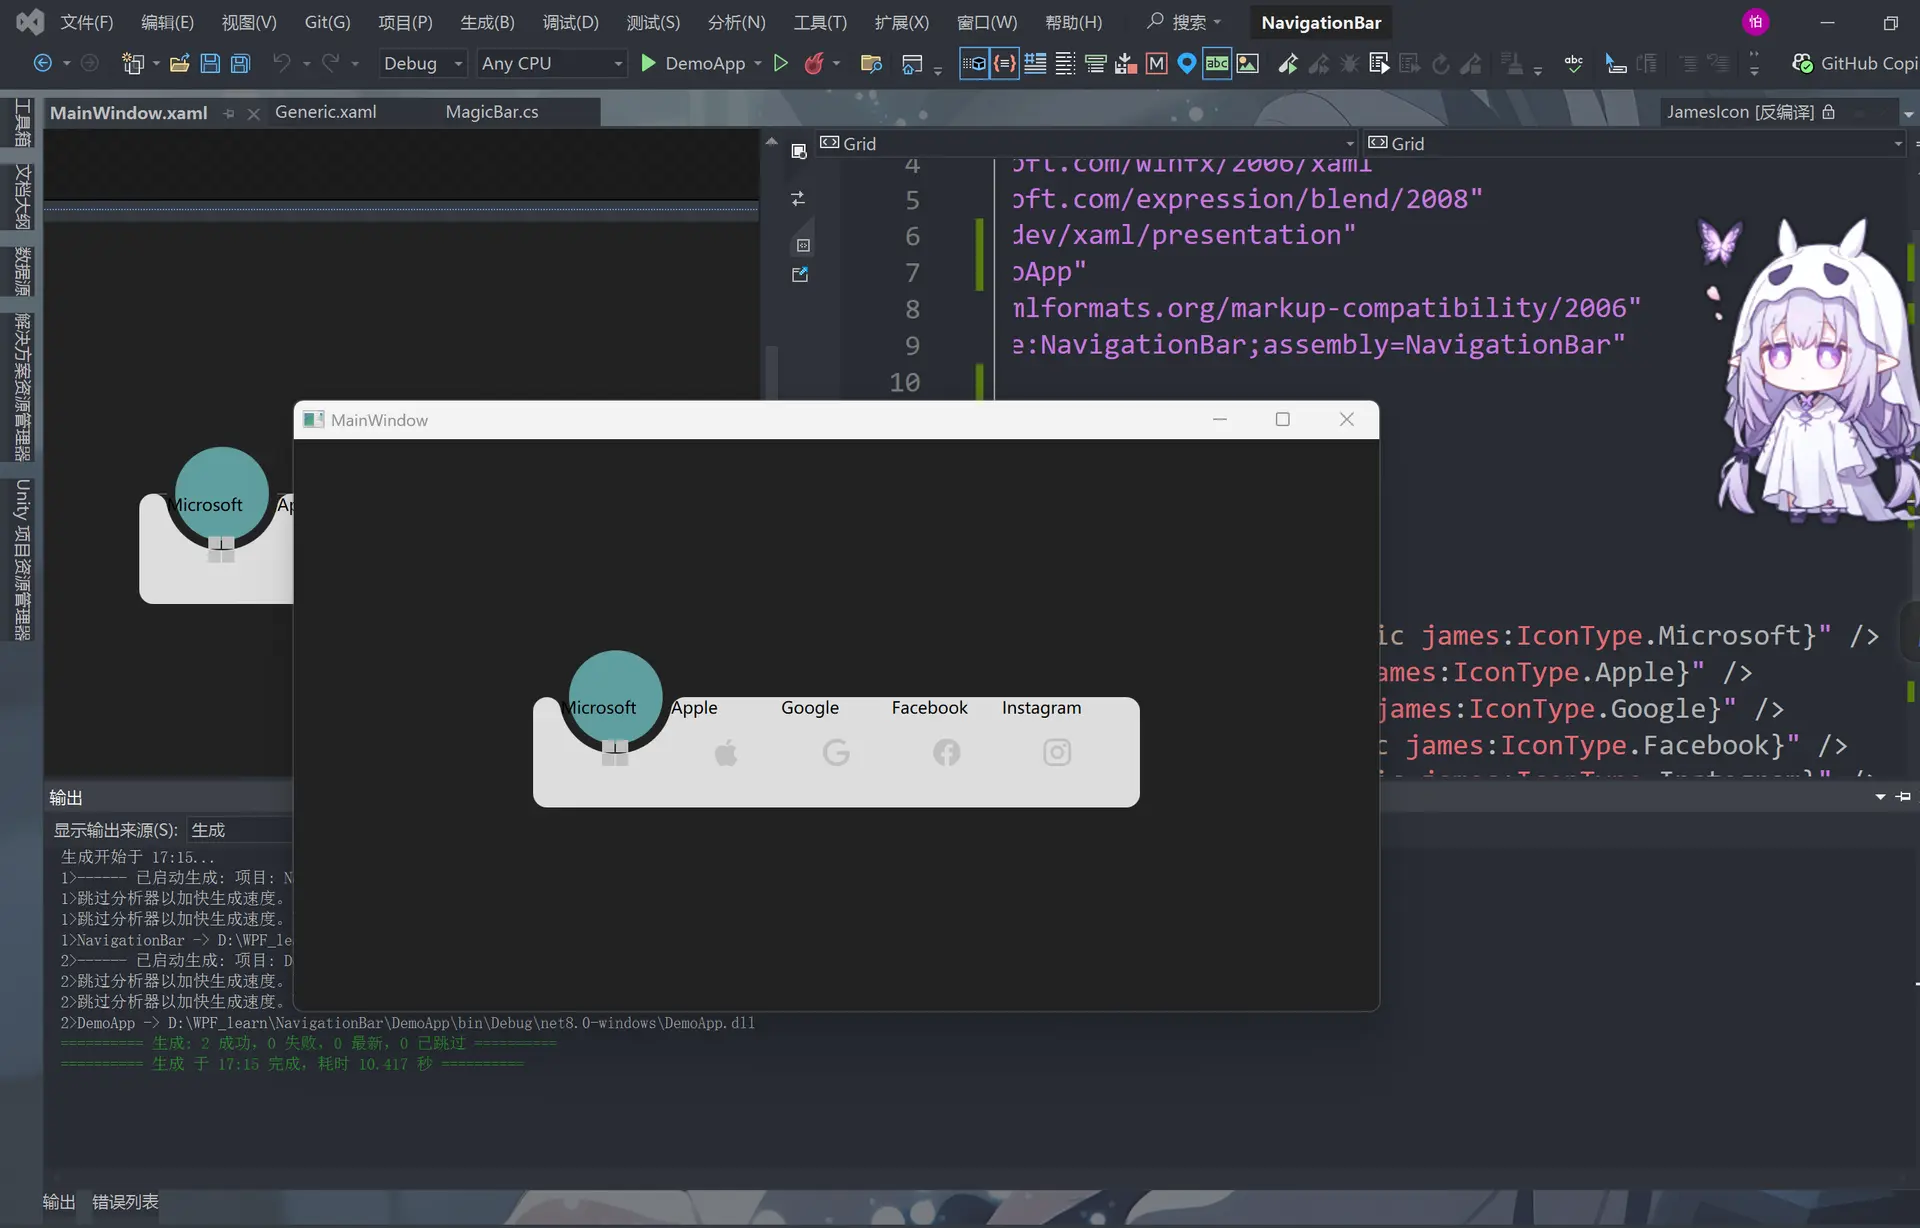
Task: Open the right Grid member dropdown
Action: coord(1635,143)
